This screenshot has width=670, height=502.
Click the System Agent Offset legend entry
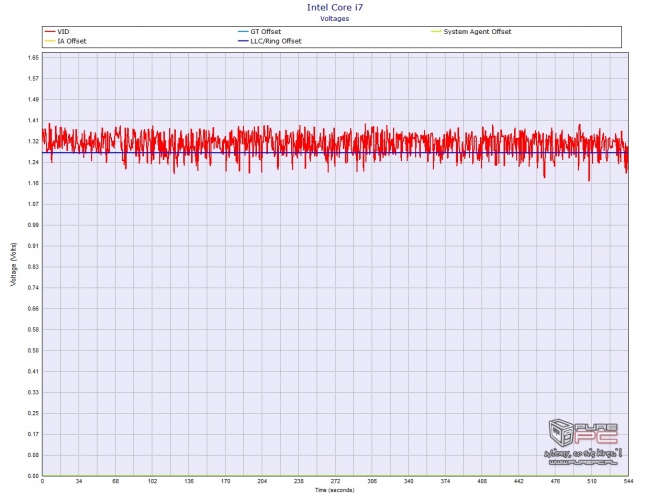pyautogui.click(x=471, y=32)
